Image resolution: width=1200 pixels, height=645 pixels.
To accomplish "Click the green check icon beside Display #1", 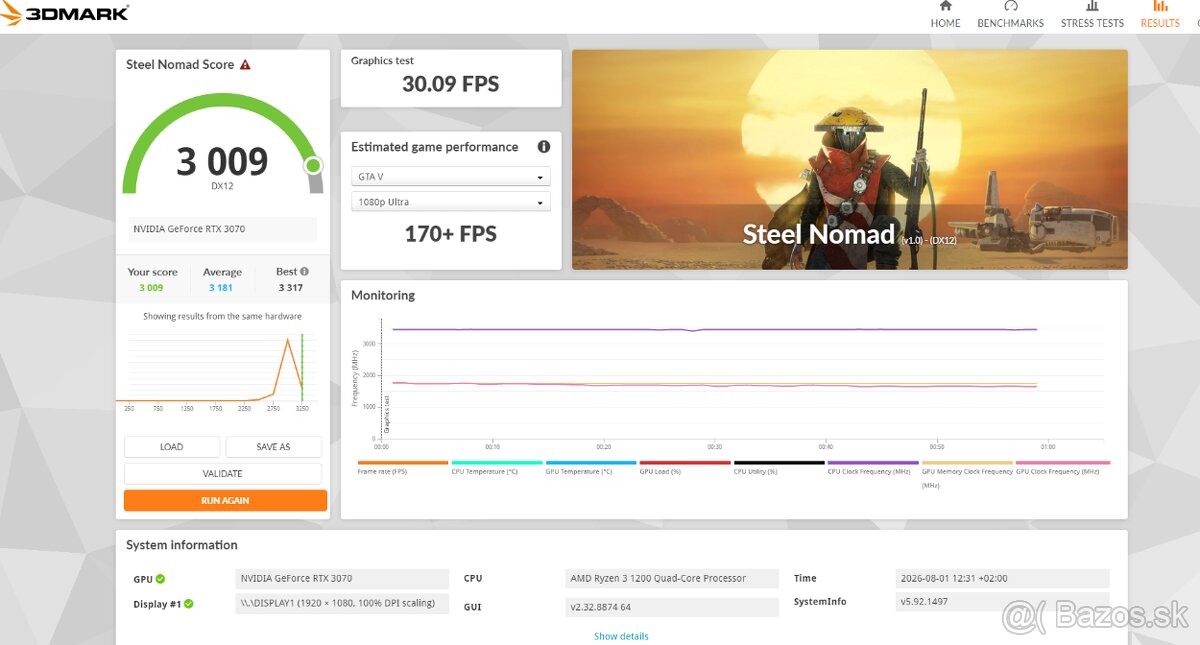I will [189, 604].
